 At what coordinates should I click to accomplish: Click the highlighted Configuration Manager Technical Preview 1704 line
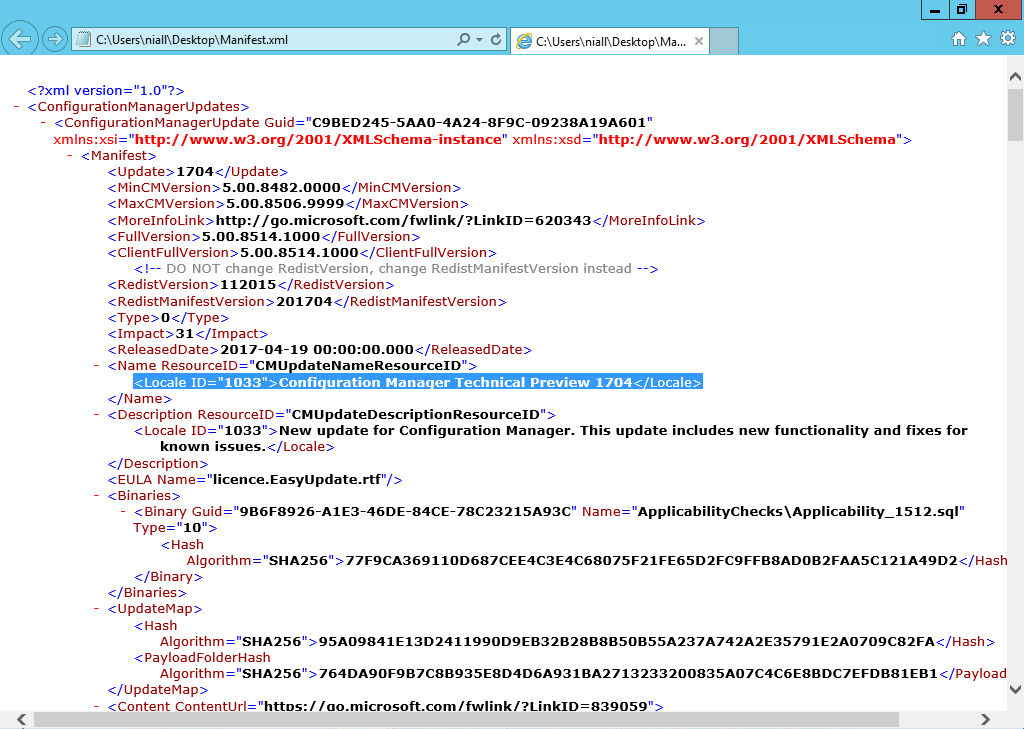pos(418,383)
